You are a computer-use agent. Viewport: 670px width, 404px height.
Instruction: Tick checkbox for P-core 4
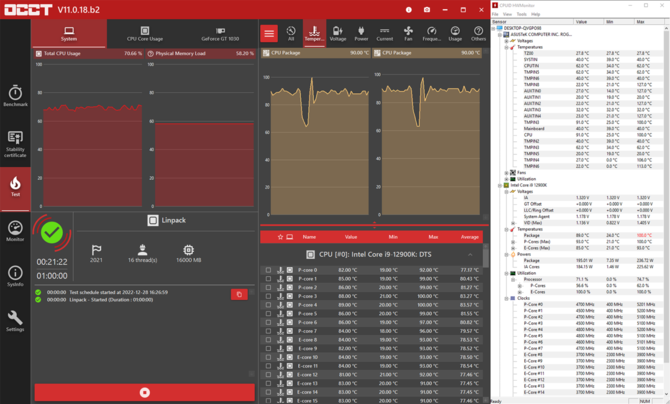click(268, 305)
